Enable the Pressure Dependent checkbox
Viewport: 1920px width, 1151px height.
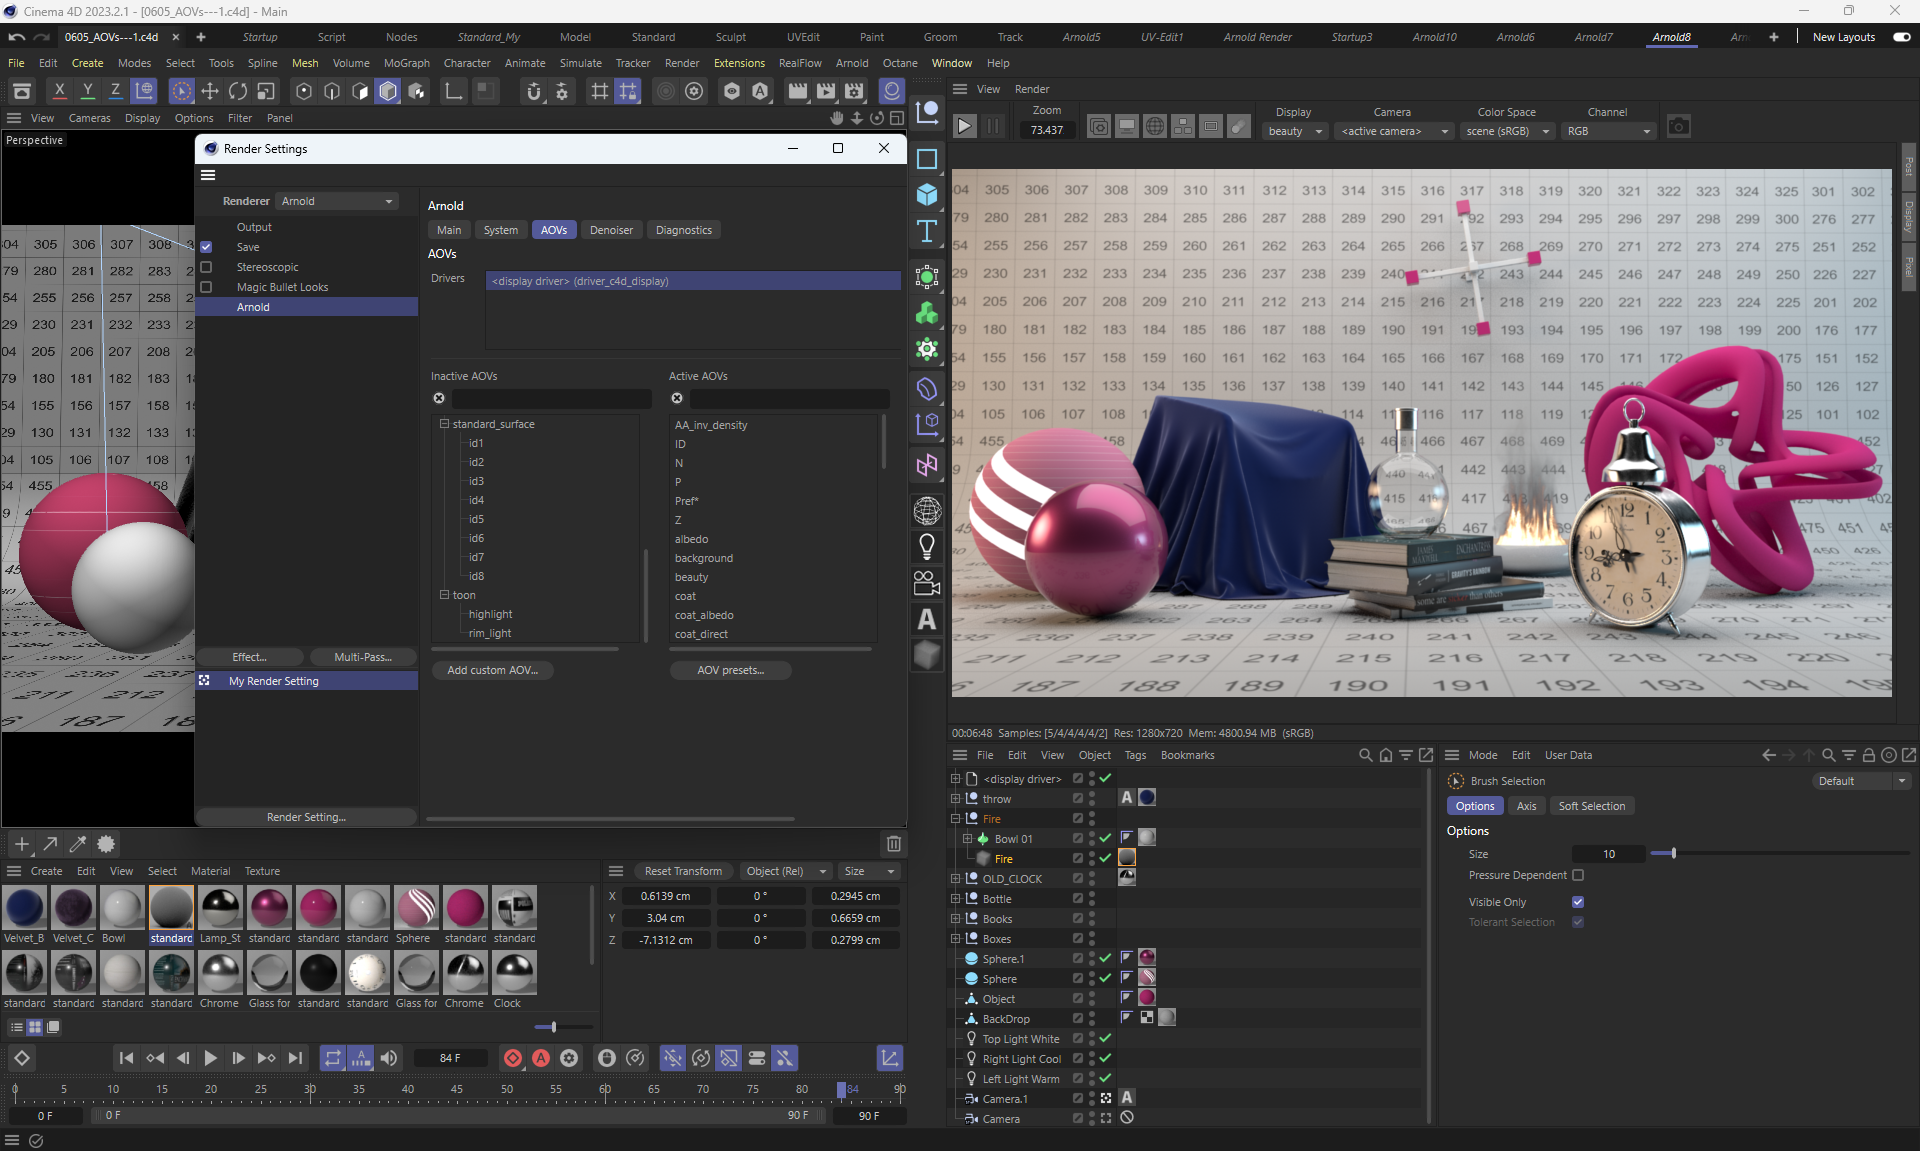tap(1578, 875)
